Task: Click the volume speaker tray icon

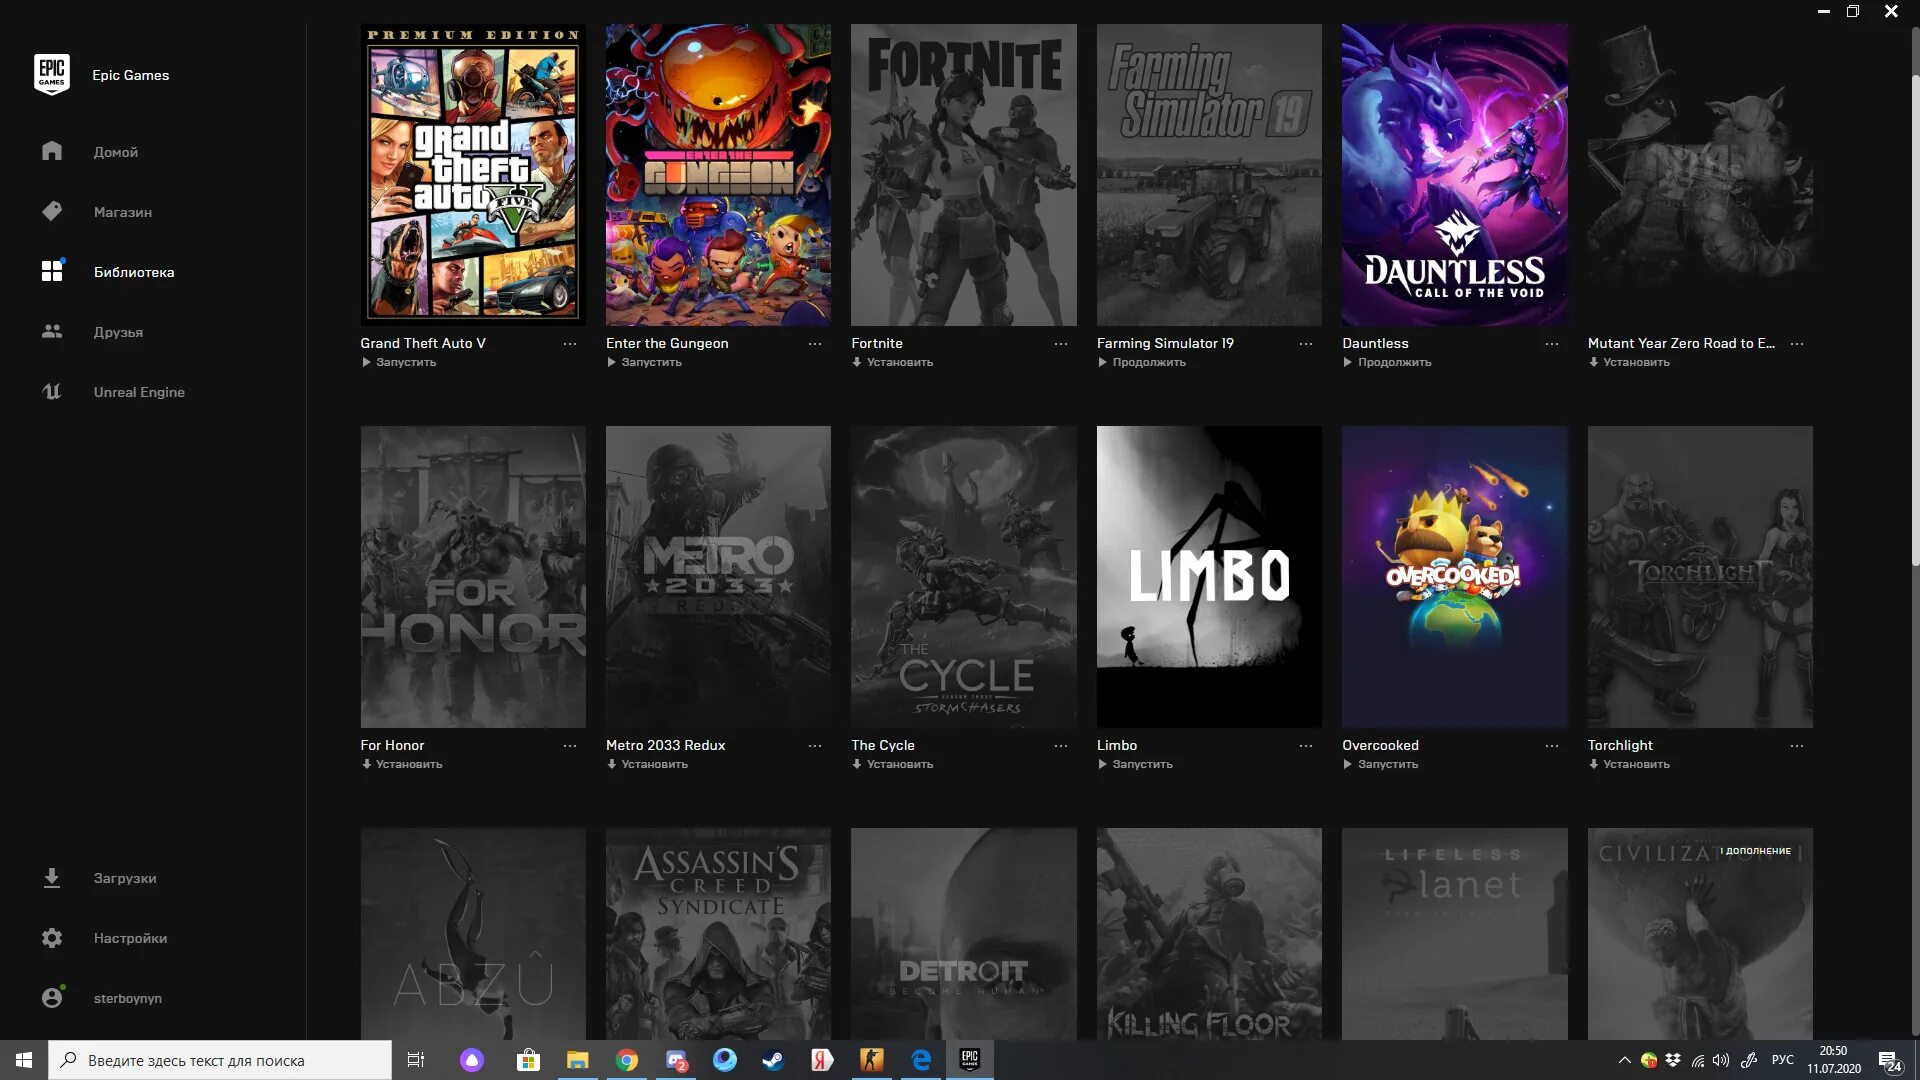Action: coord(1720,1060)
